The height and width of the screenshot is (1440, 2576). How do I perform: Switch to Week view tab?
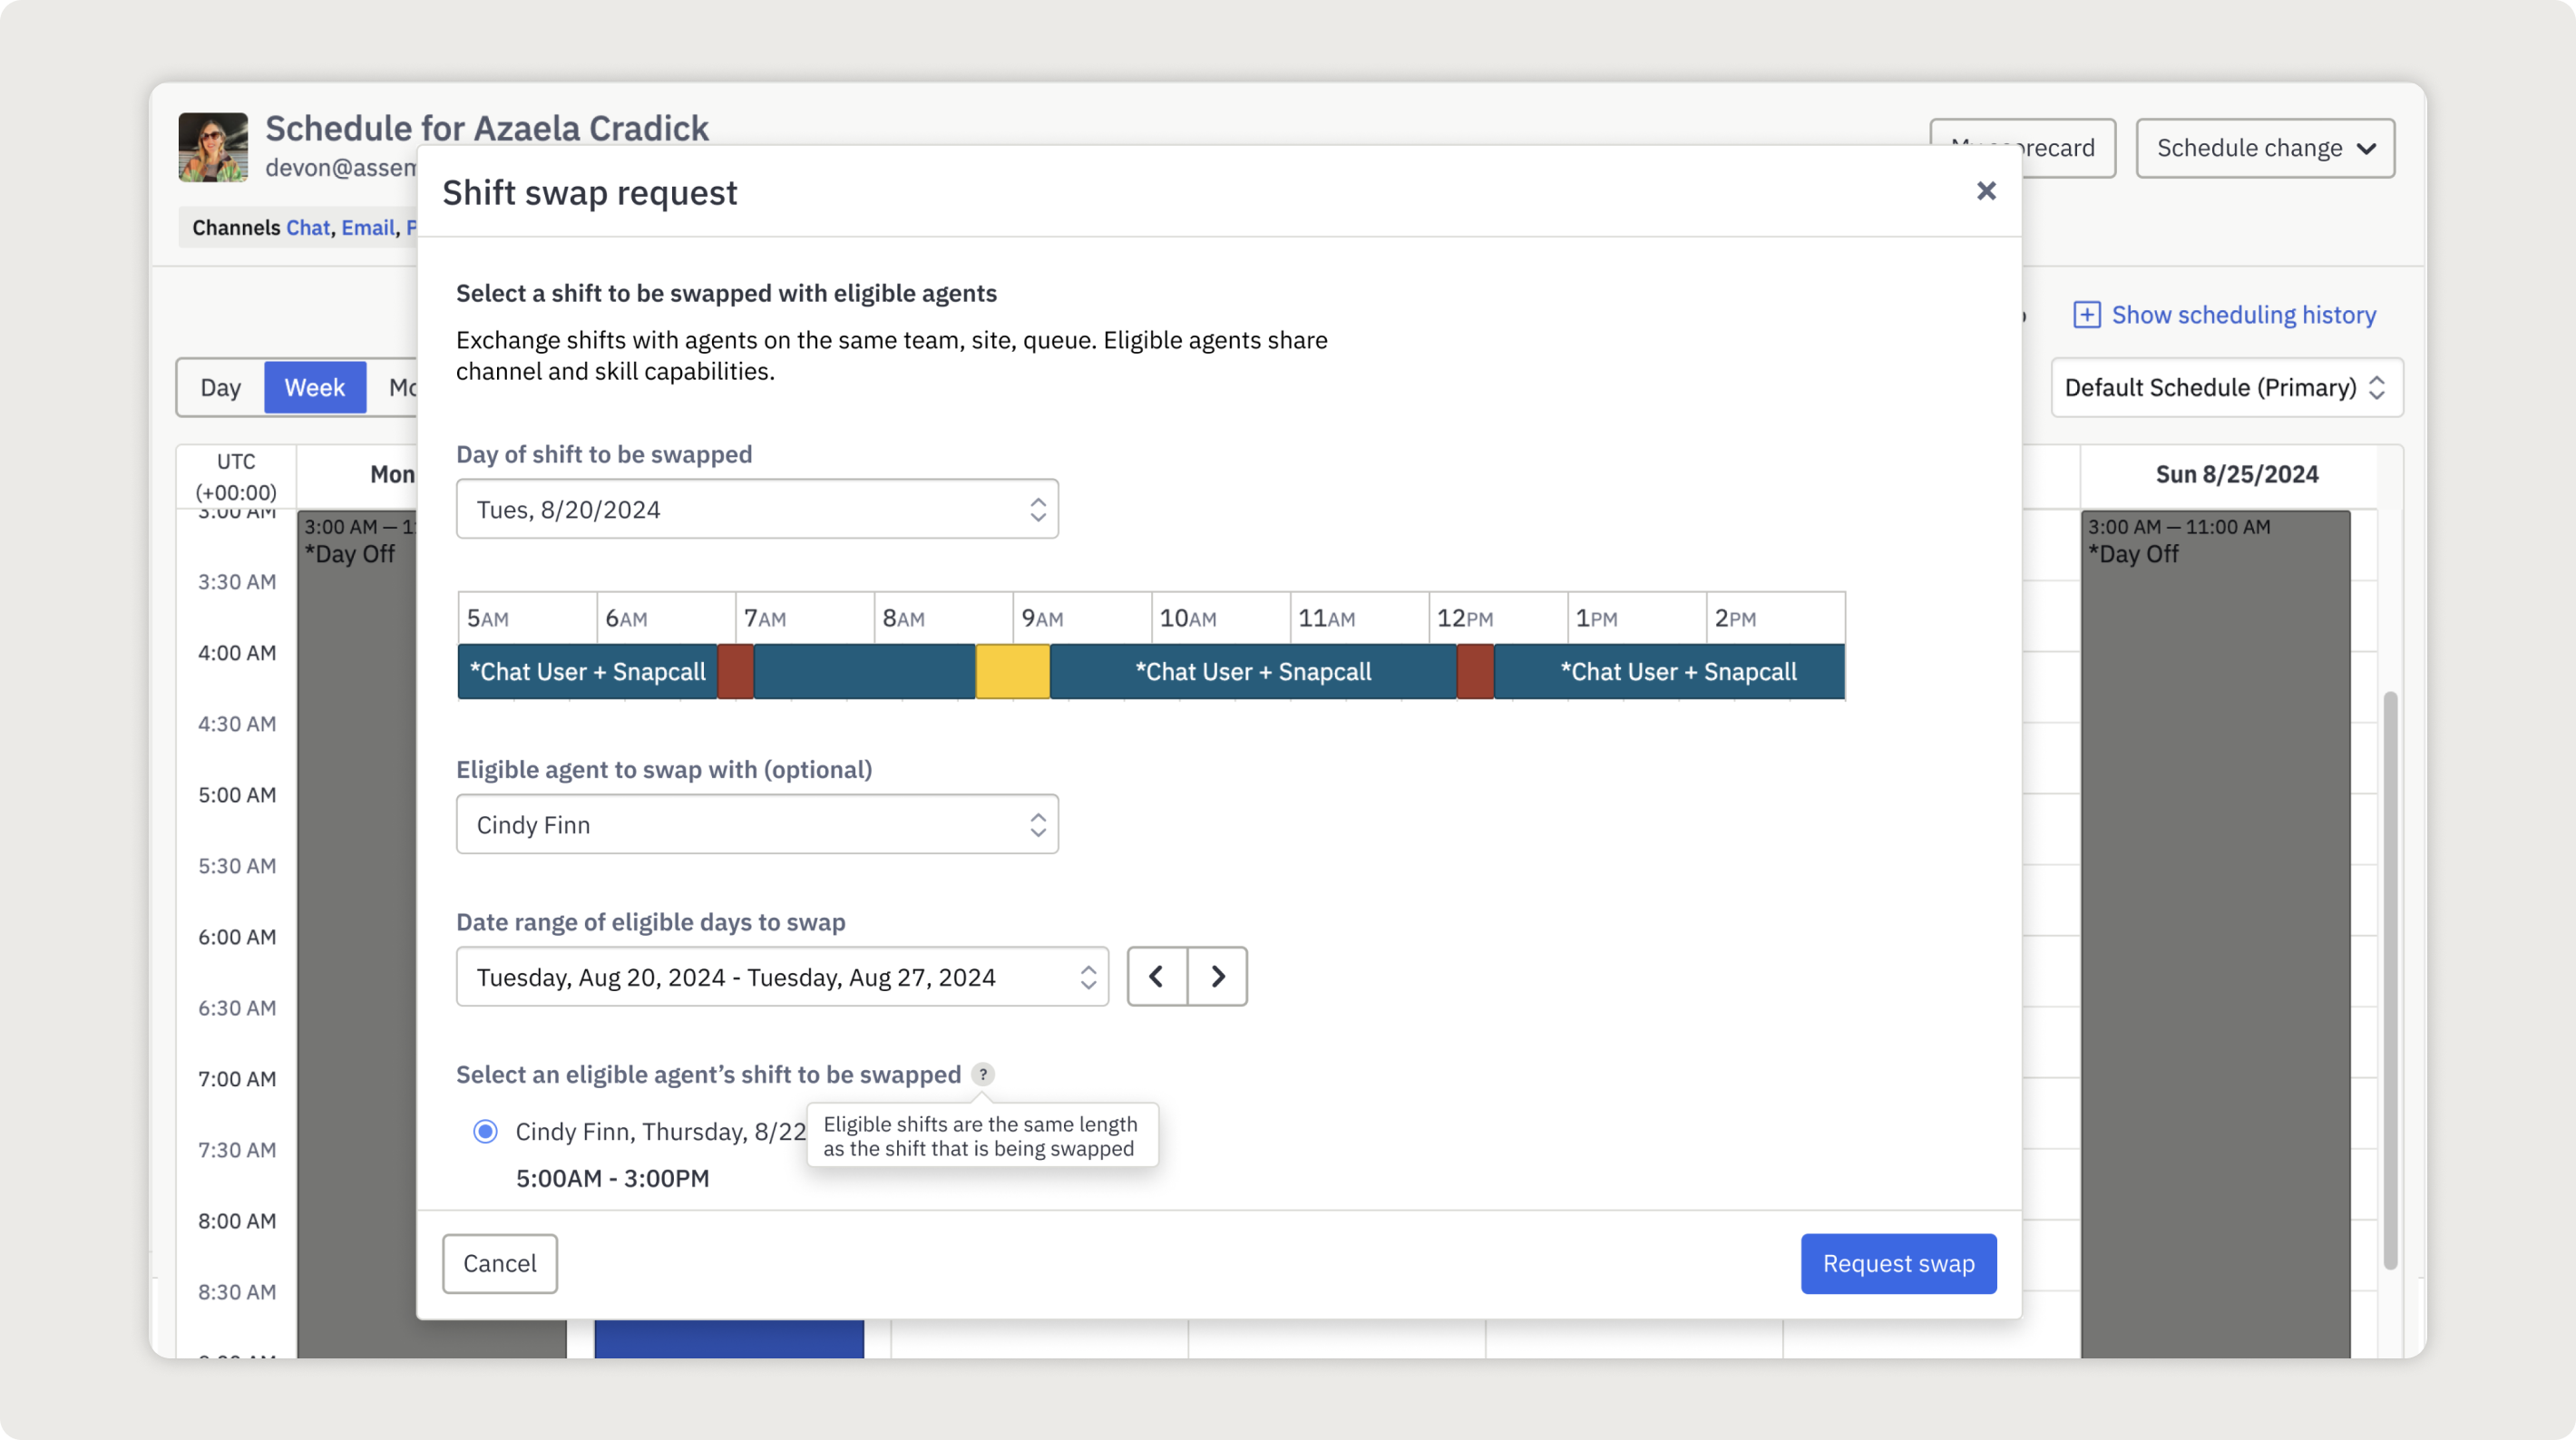coord(314,387)
